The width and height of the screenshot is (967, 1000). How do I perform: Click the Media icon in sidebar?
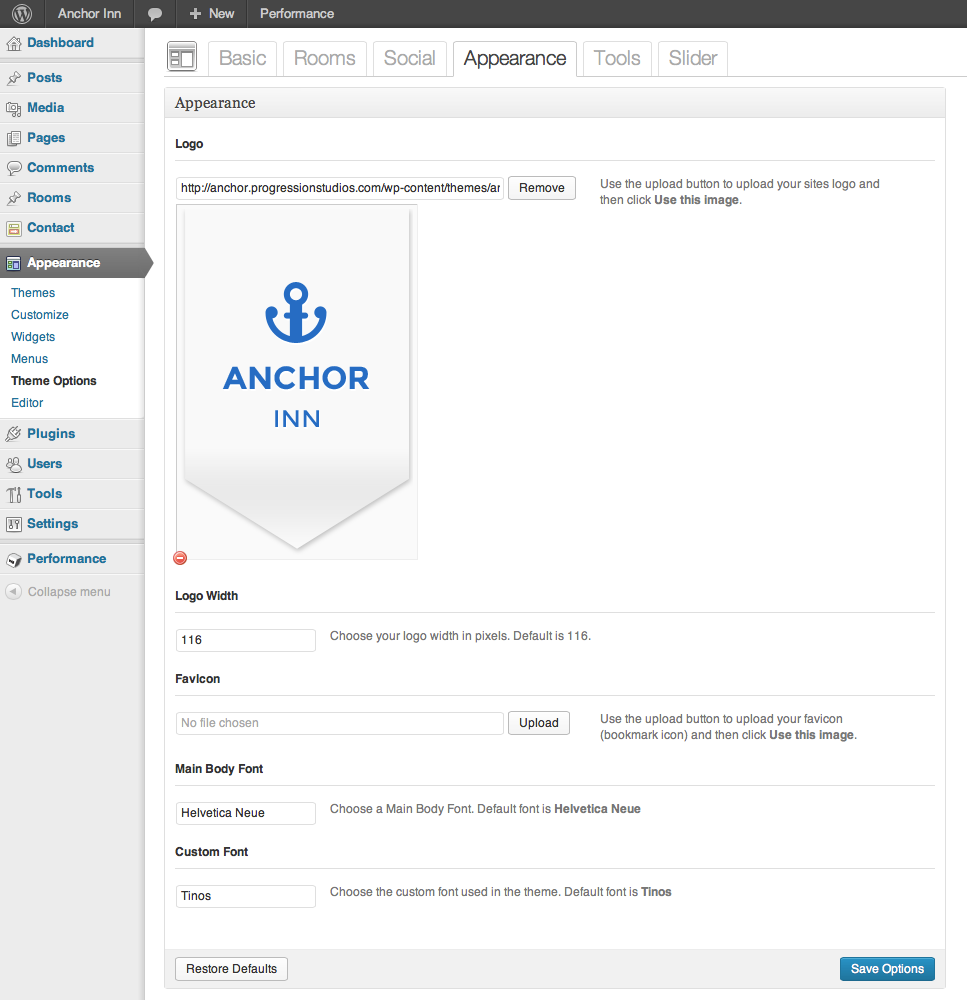click(x=13, y=108)
